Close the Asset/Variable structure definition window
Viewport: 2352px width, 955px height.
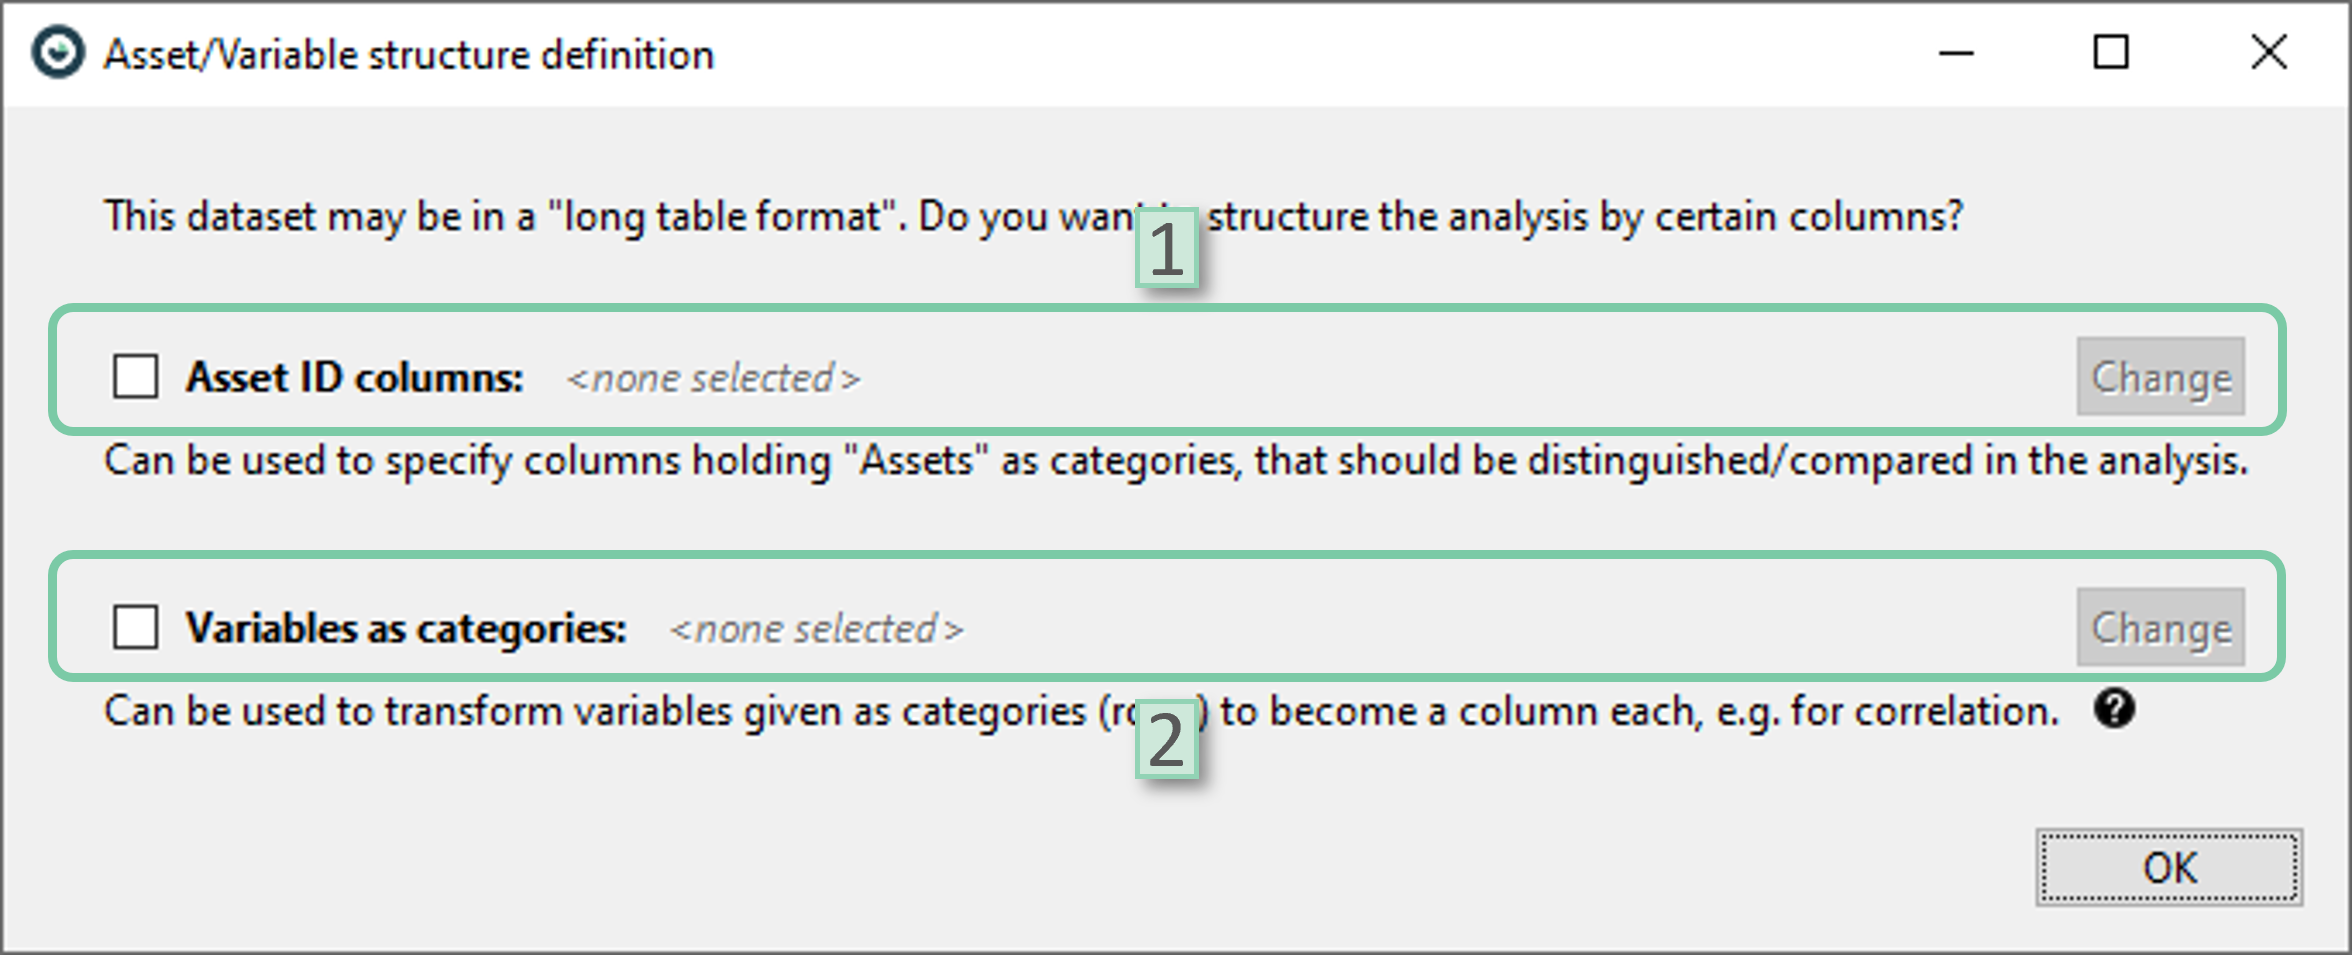(x=2268, y=53)
